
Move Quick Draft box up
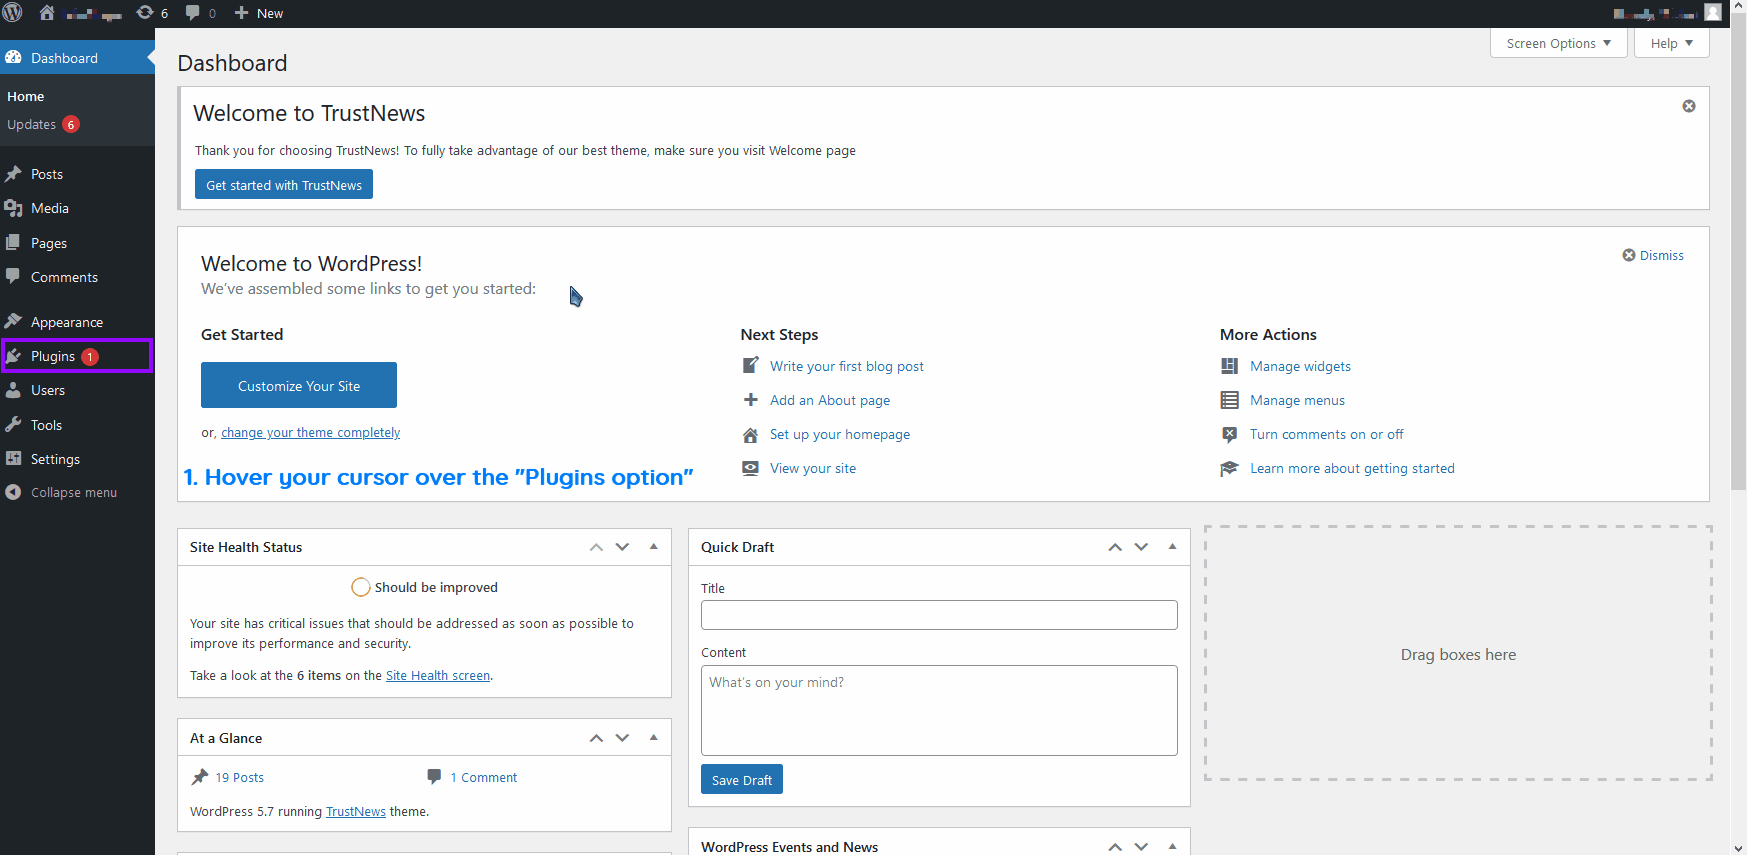click(x=1114, y=547)
